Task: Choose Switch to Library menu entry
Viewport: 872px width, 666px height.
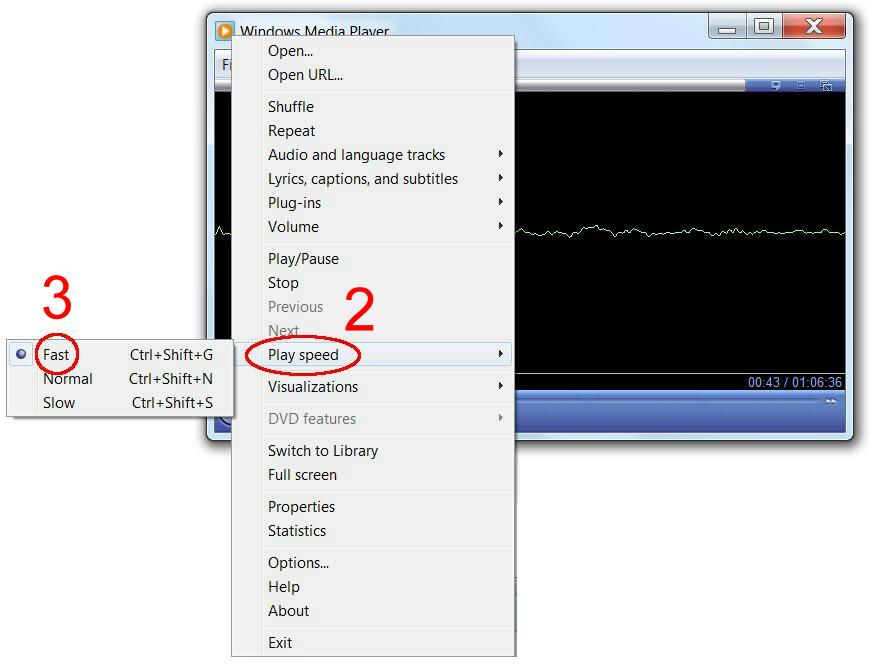Action: [x=323, y=451]
